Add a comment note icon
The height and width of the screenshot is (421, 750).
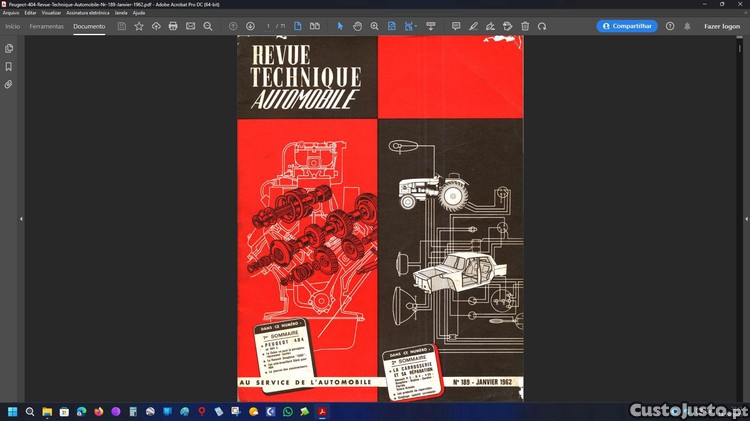click(456, 26)
